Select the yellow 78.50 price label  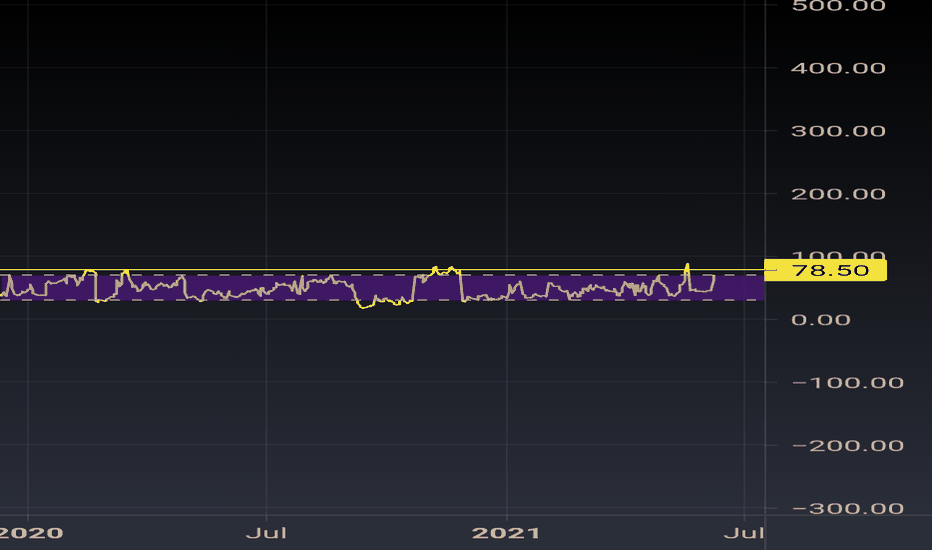click(x=825, y=270)
